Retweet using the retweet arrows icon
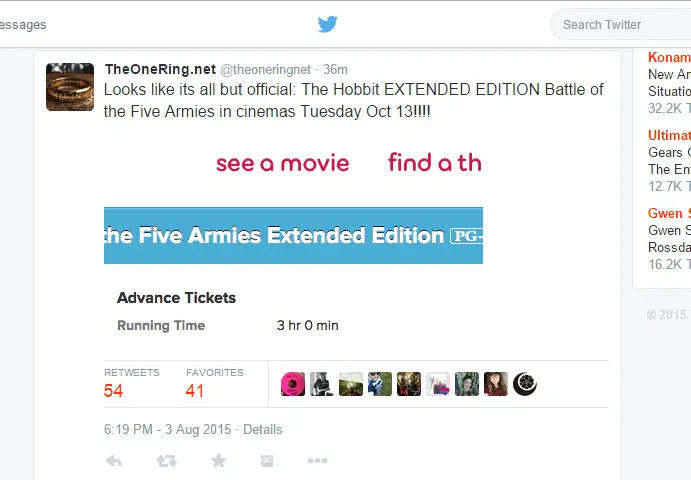This screenshot has width=691, height=480. click(167, 461)
